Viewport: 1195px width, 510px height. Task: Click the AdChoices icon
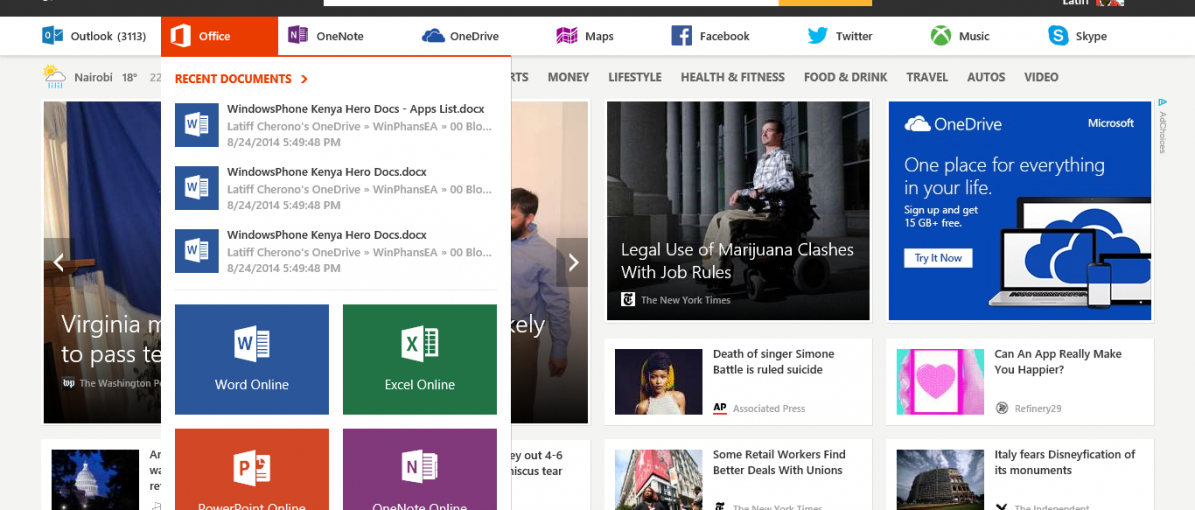pyautogui.click(x=1162, y=102)
